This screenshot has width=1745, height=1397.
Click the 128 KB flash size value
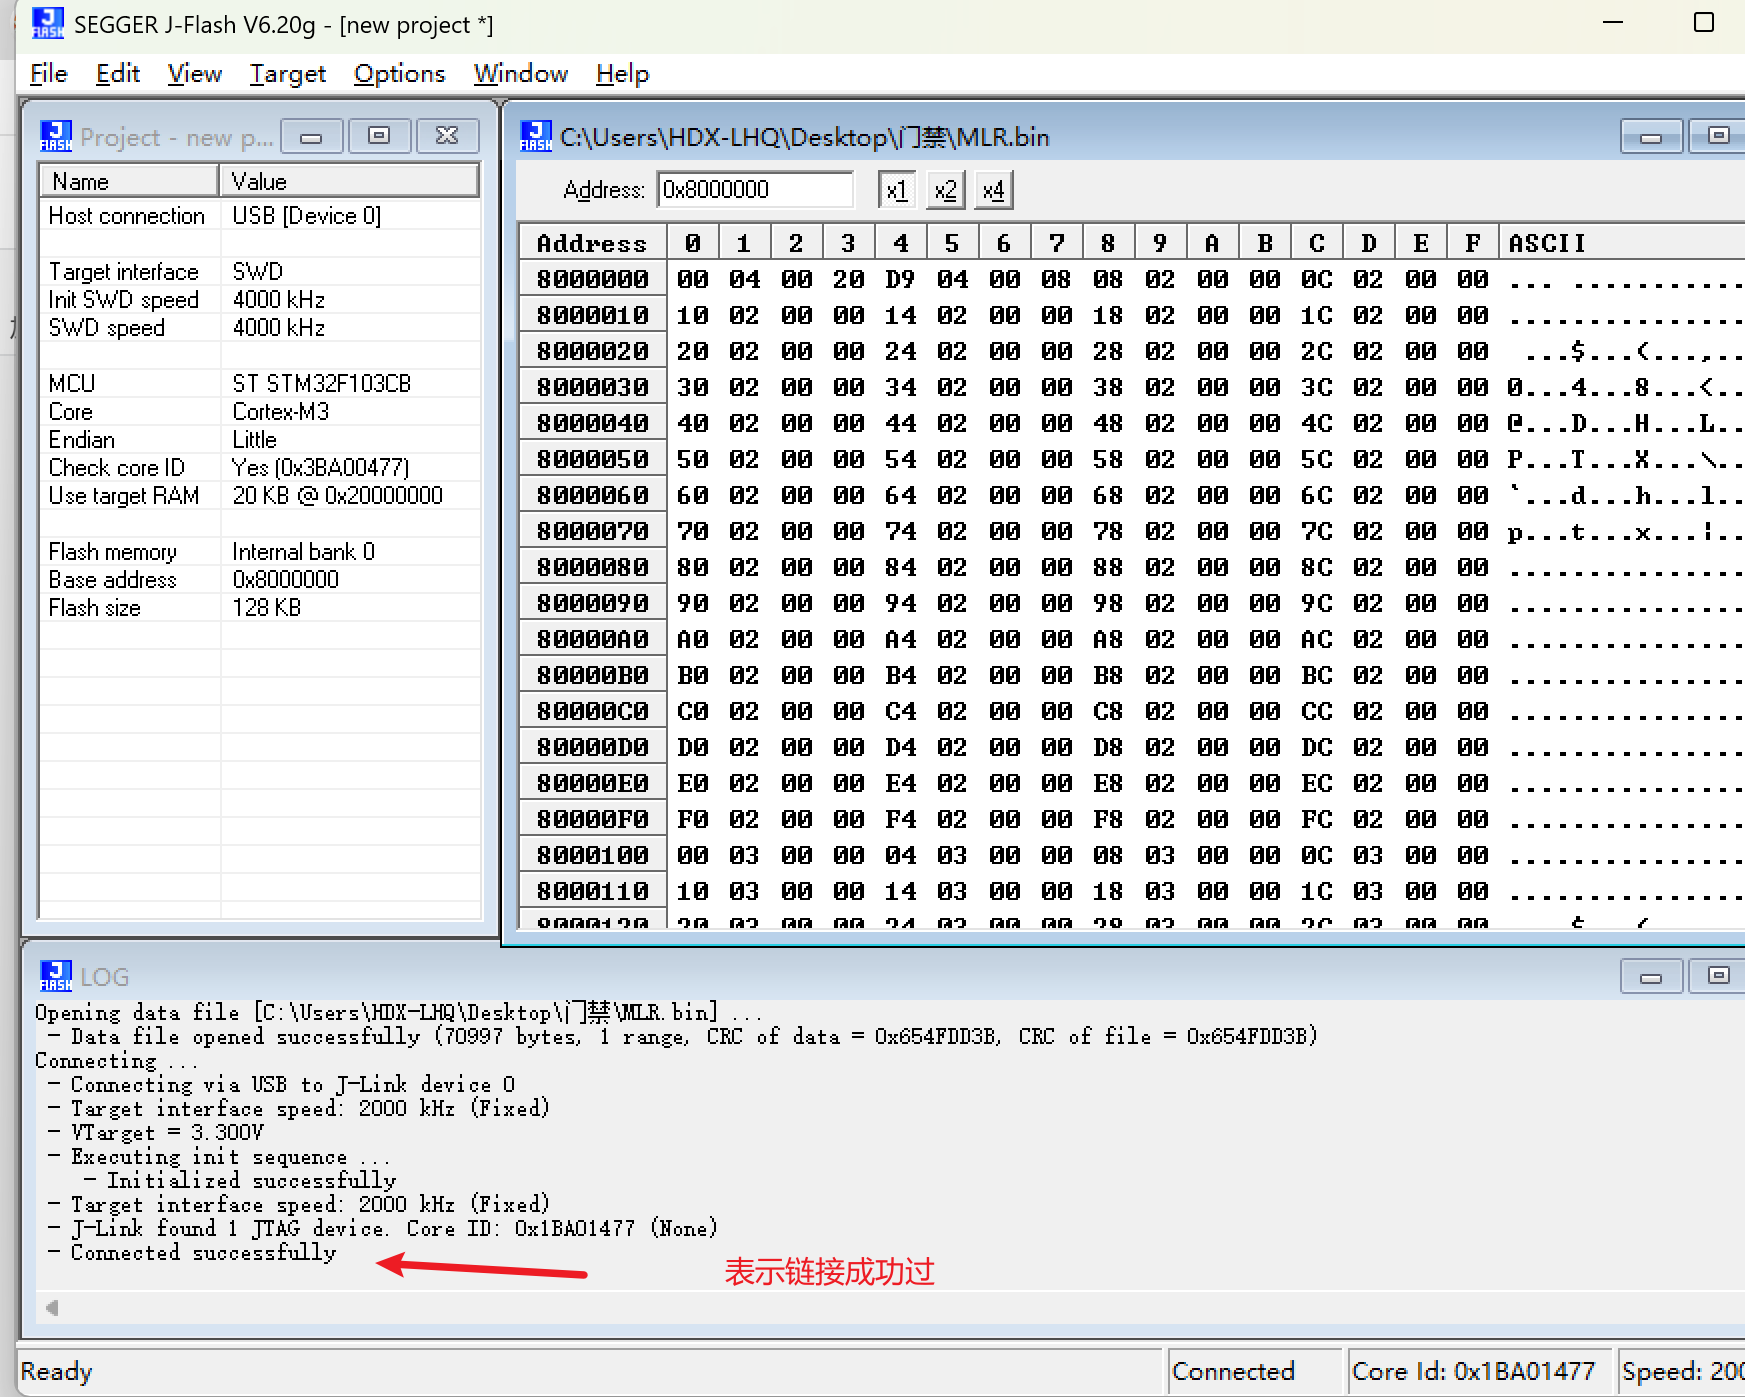coord(267,608)
